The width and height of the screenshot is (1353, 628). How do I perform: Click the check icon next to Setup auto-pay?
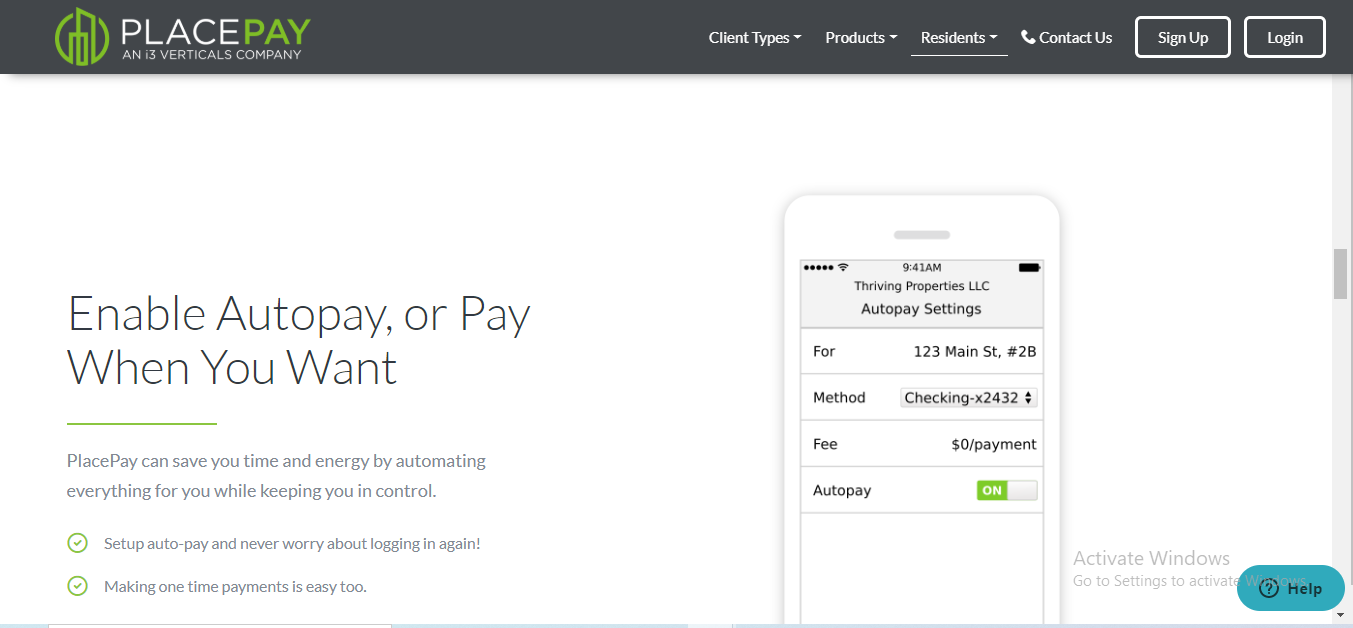(x=77, y=543)
